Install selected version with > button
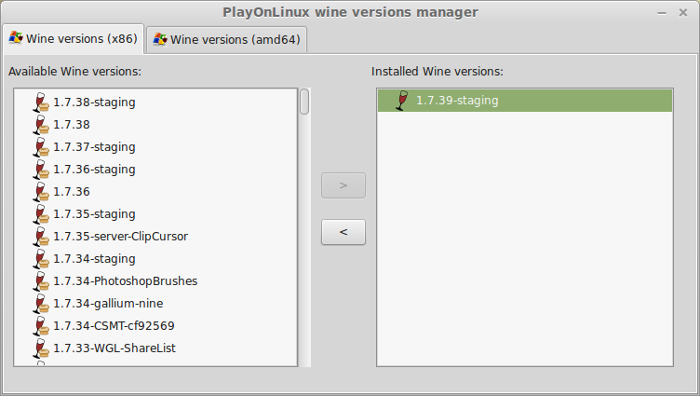 [343, 185]
